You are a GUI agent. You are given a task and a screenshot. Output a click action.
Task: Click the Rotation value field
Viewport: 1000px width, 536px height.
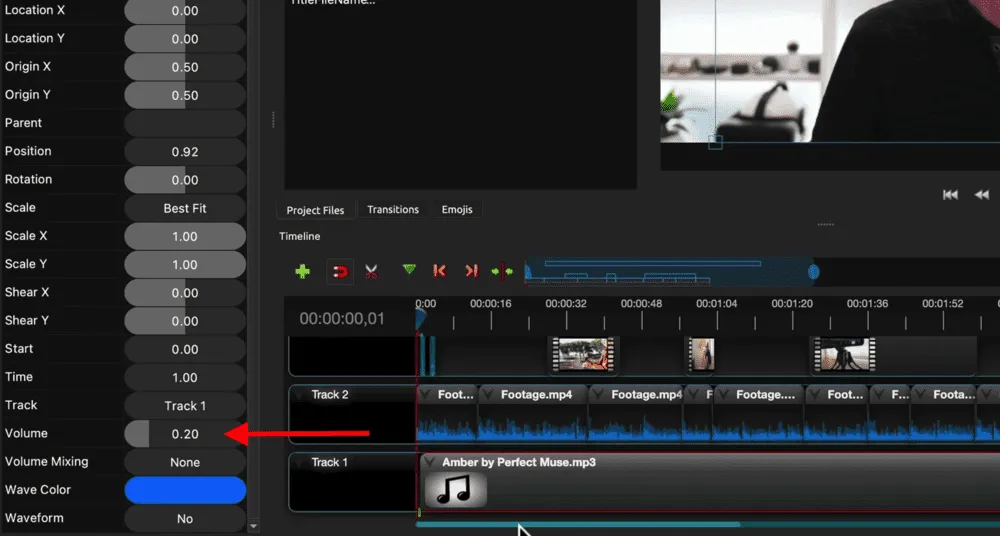click(x=185, y=180)
